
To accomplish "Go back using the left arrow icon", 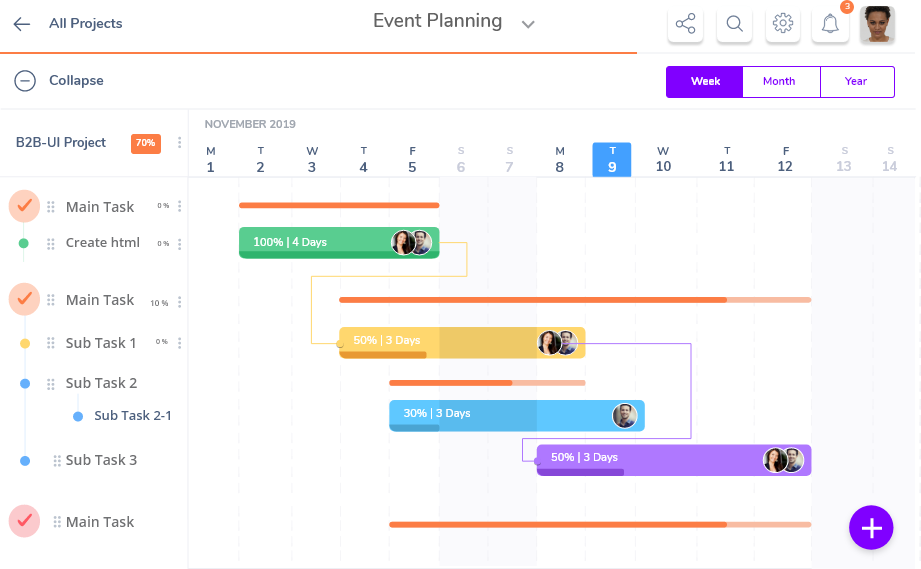I will (22, 24).
